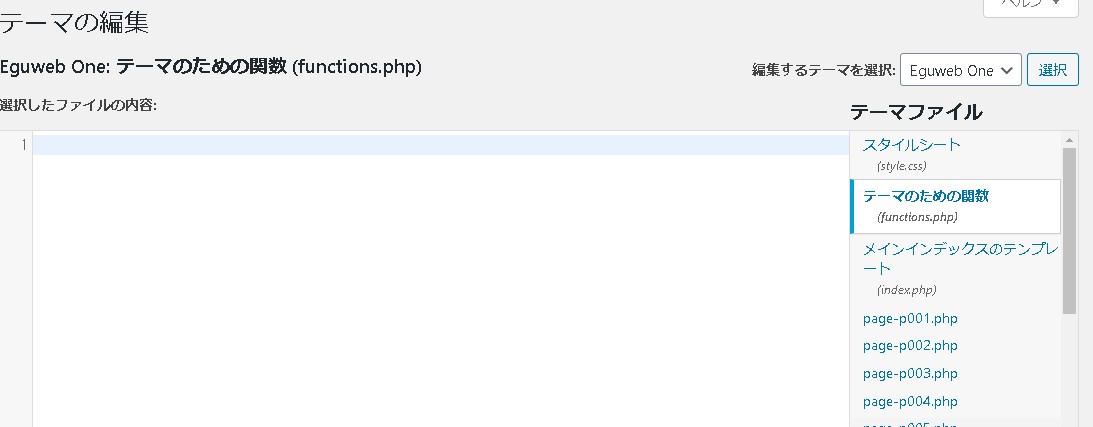Open メインインデックスのテンプレート (index.php) file

point(959,258)
